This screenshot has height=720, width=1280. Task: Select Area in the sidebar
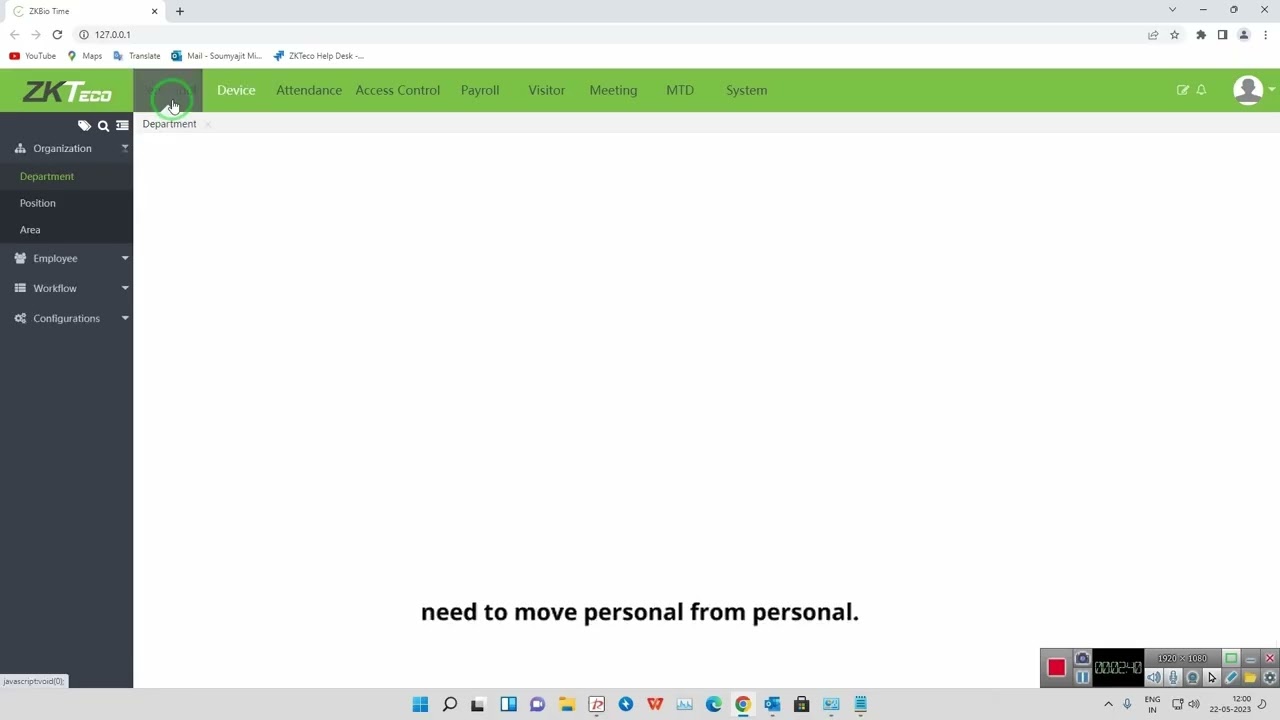click(x=30, y=230)
